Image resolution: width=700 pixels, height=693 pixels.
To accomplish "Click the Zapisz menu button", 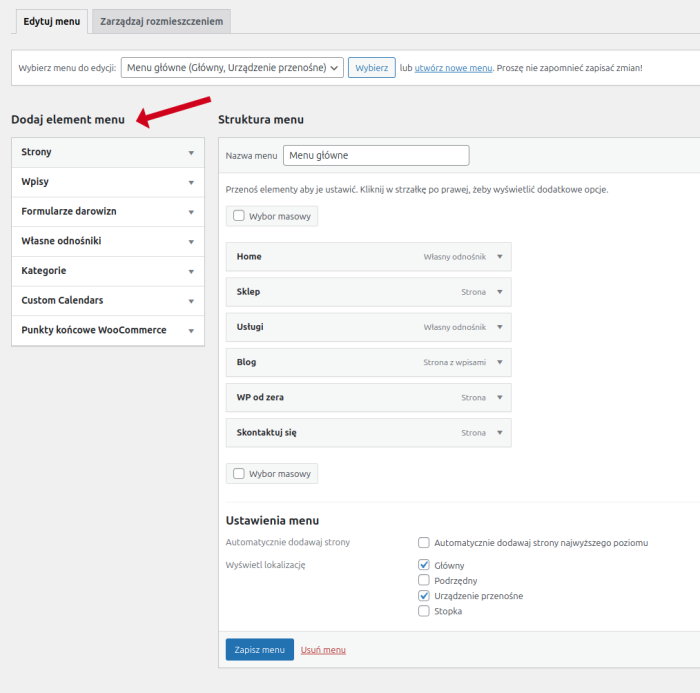I will coord(259,650).
